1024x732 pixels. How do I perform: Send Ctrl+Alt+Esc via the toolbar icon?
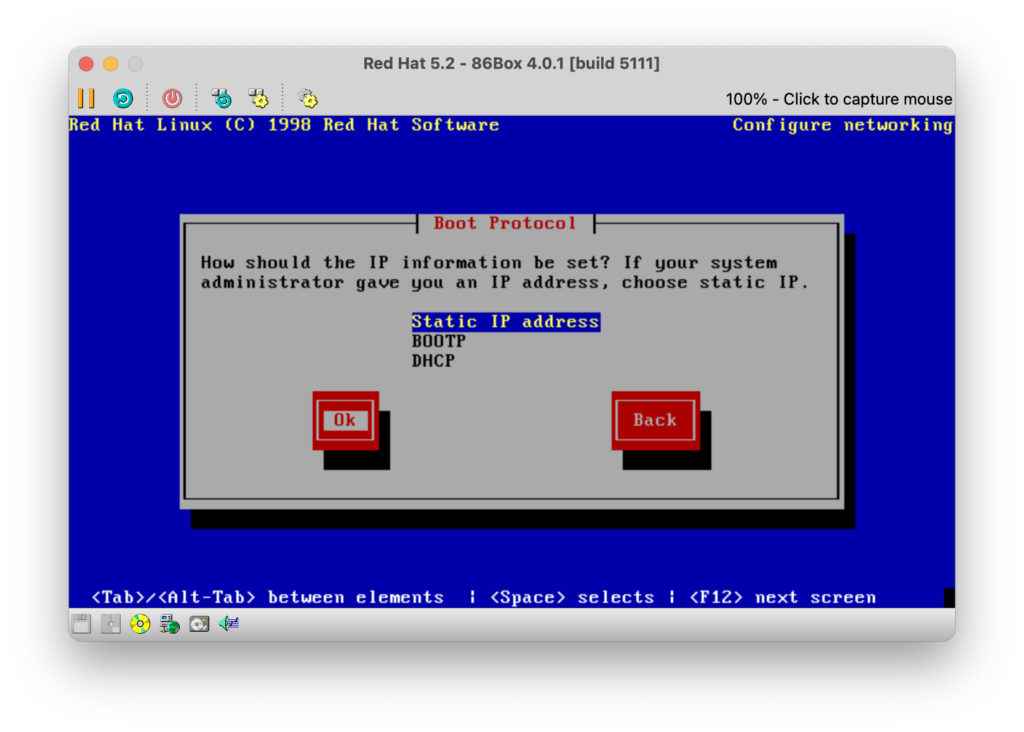[259, 99]
